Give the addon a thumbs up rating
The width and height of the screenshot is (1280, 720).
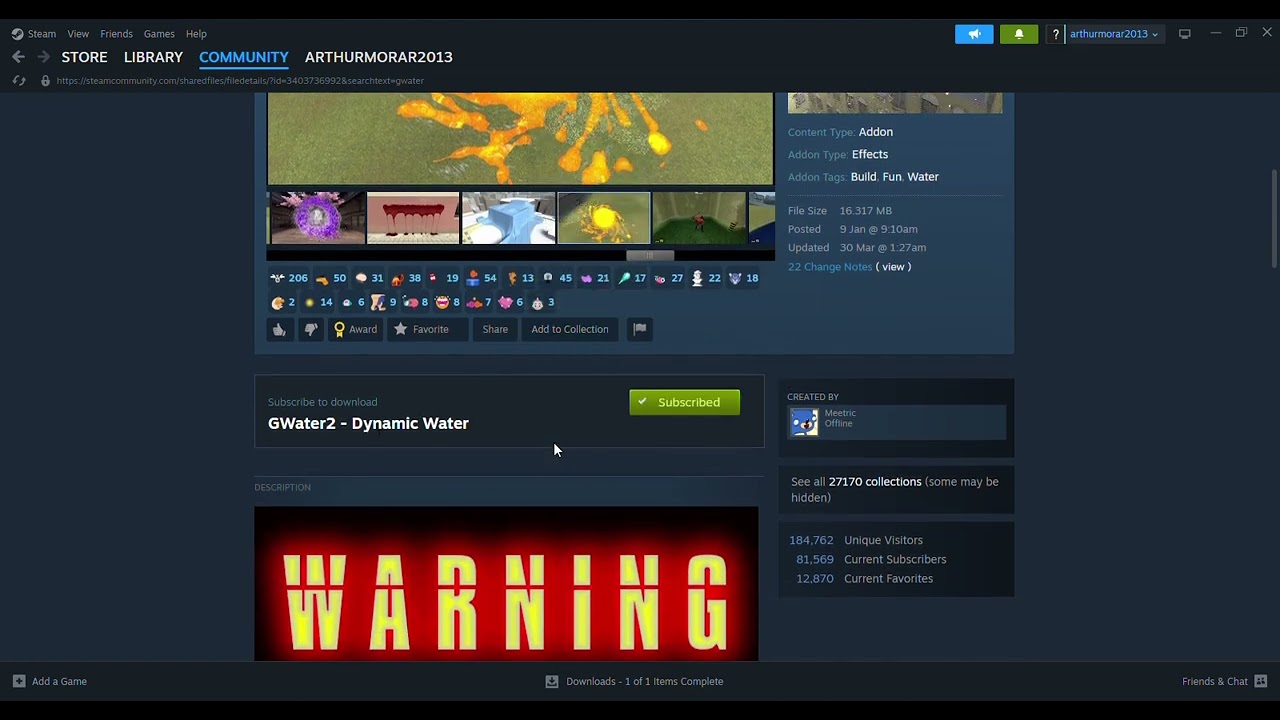pos(279,329)
